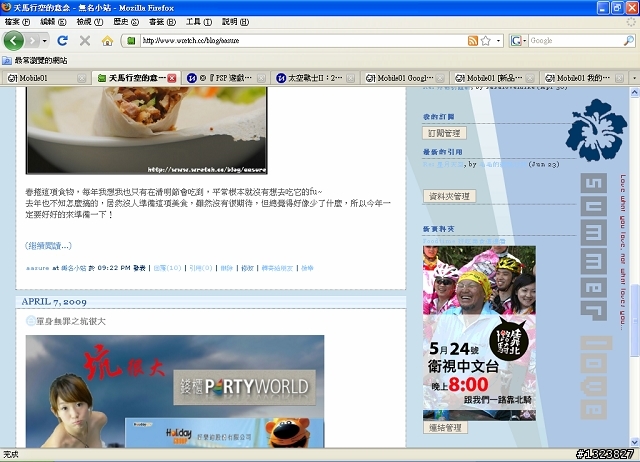Click the 無名小站 link in post footer

(73, 268)
